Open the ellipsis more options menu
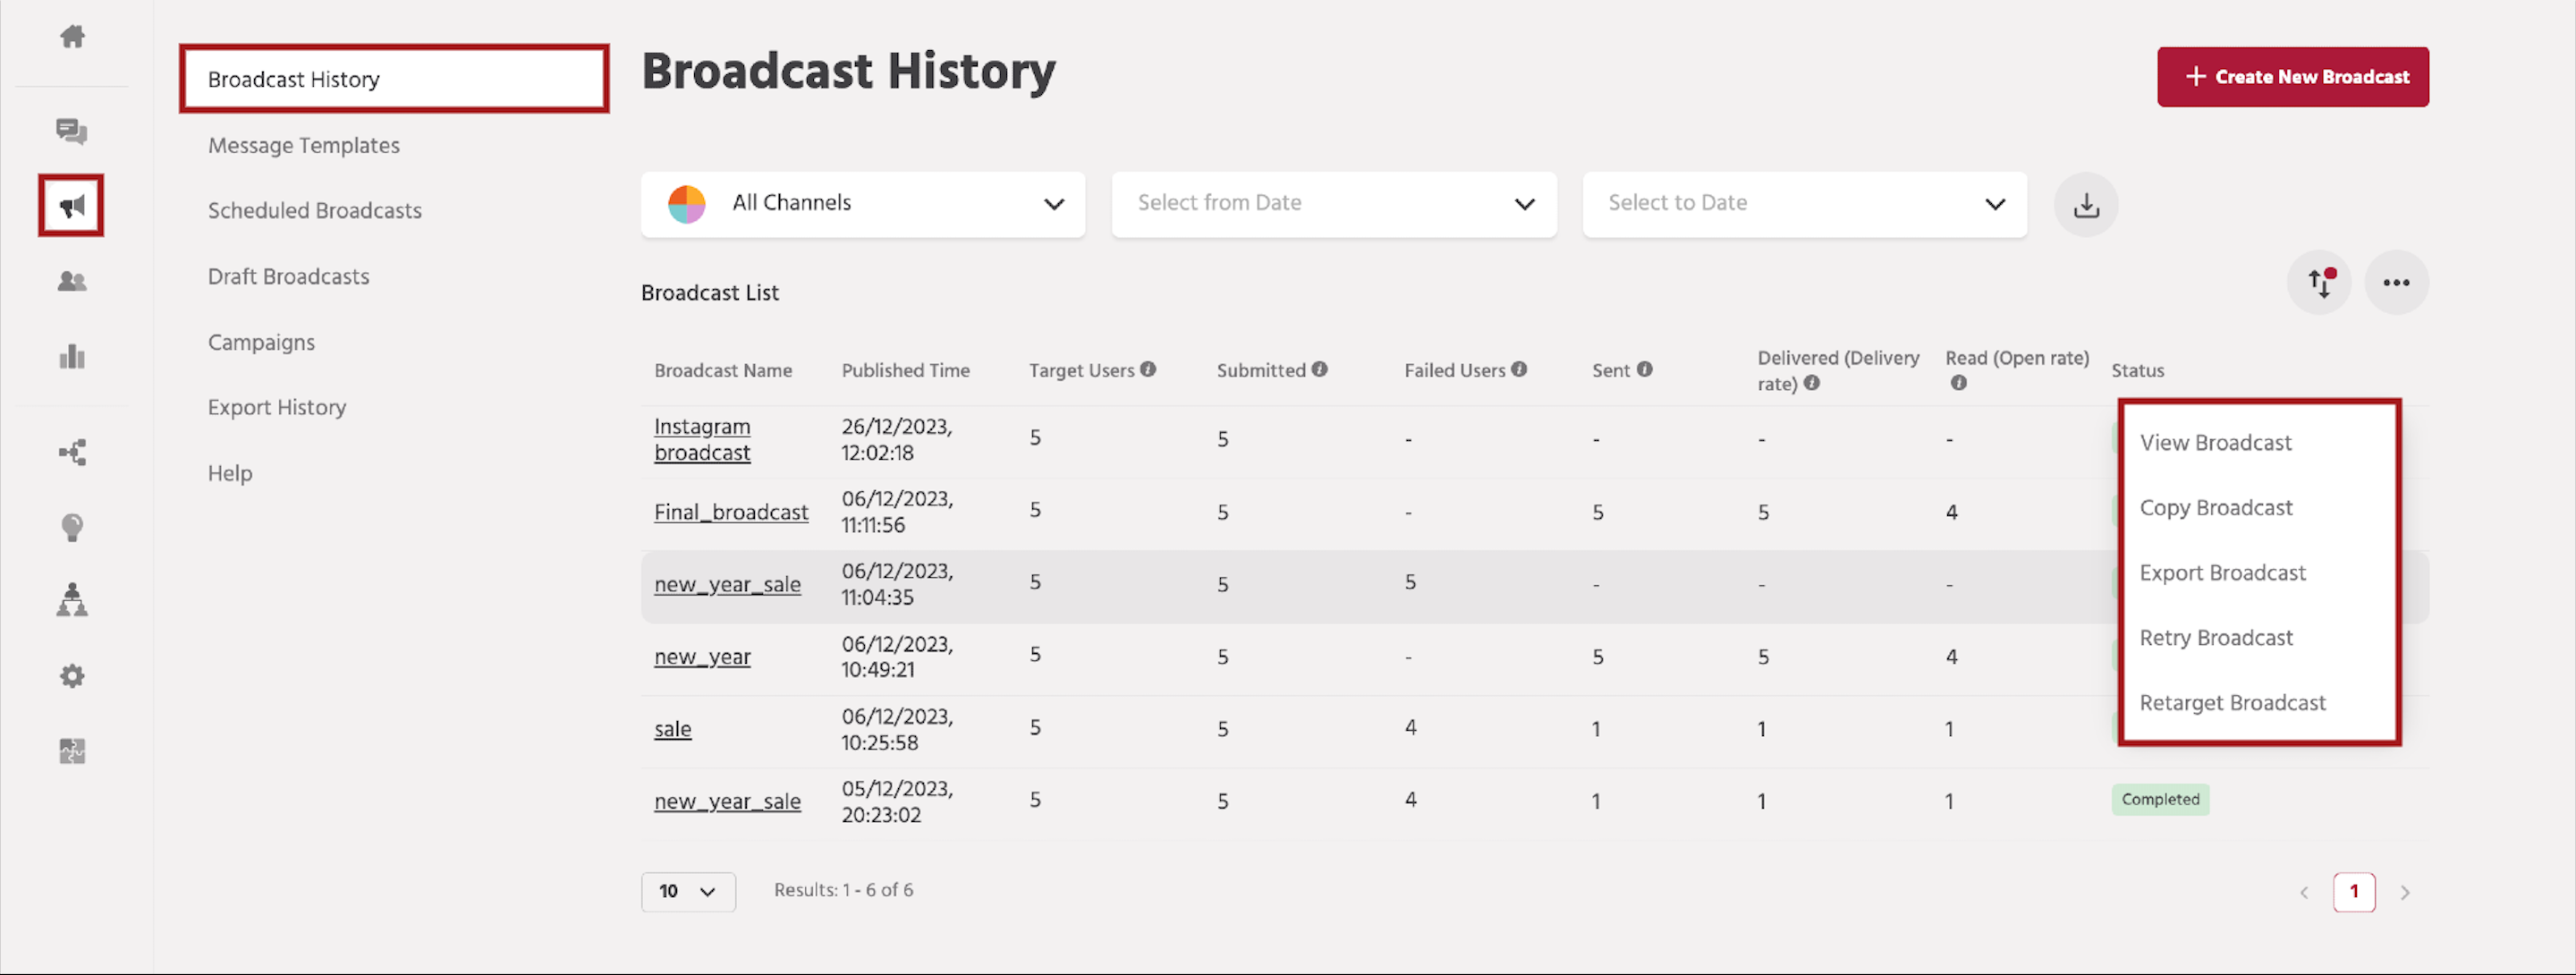Image resolution: width=2576 pixels, height=975 pixels. click(x=2397, y=283)
